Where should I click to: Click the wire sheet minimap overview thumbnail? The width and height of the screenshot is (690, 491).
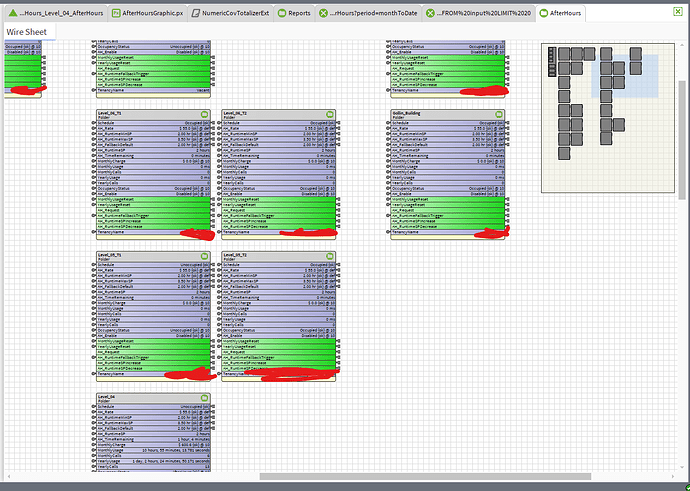click(608, 118)
